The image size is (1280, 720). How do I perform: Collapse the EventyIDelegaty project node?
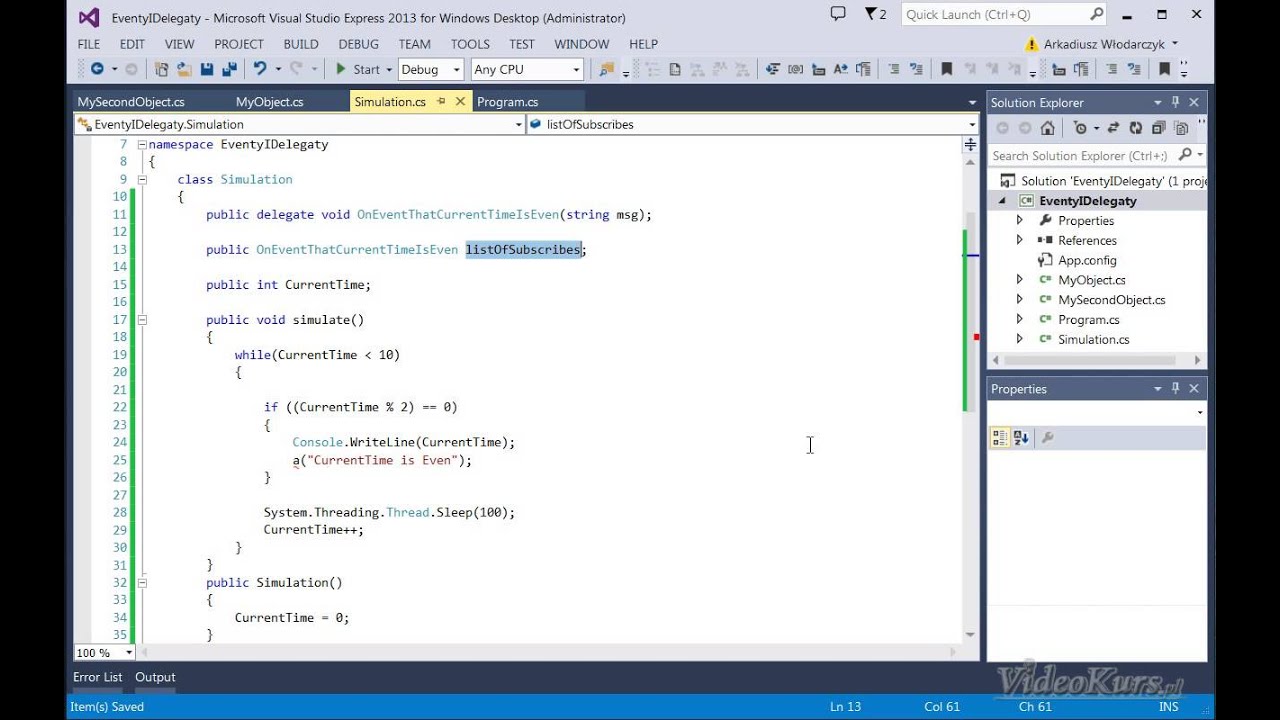[x=1003, y=201]
